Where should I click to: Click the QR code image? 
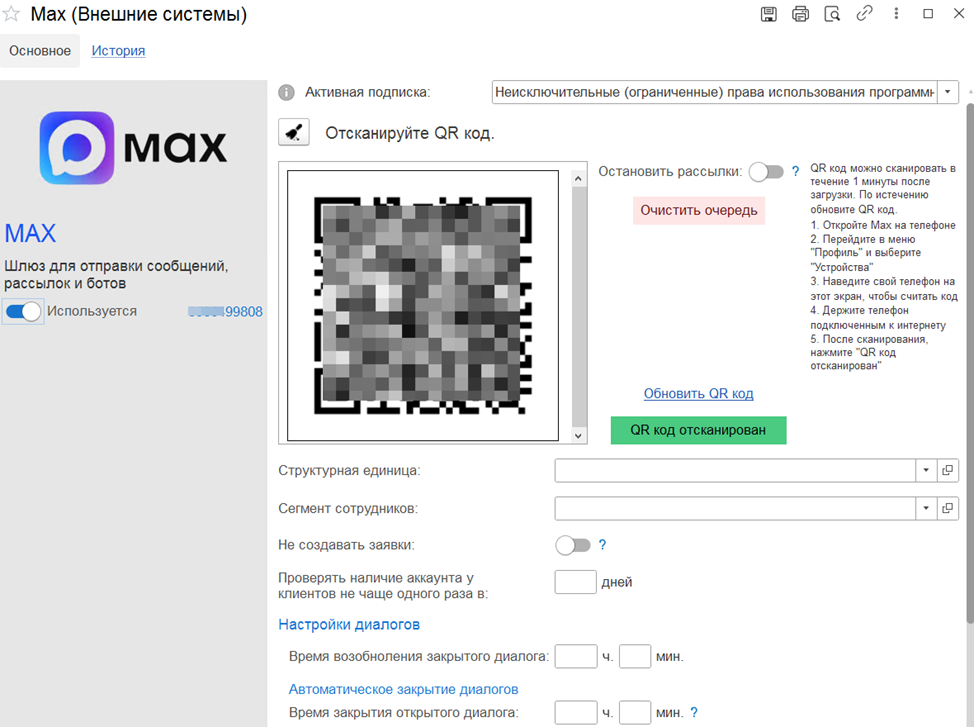click(x=422, y=305)
